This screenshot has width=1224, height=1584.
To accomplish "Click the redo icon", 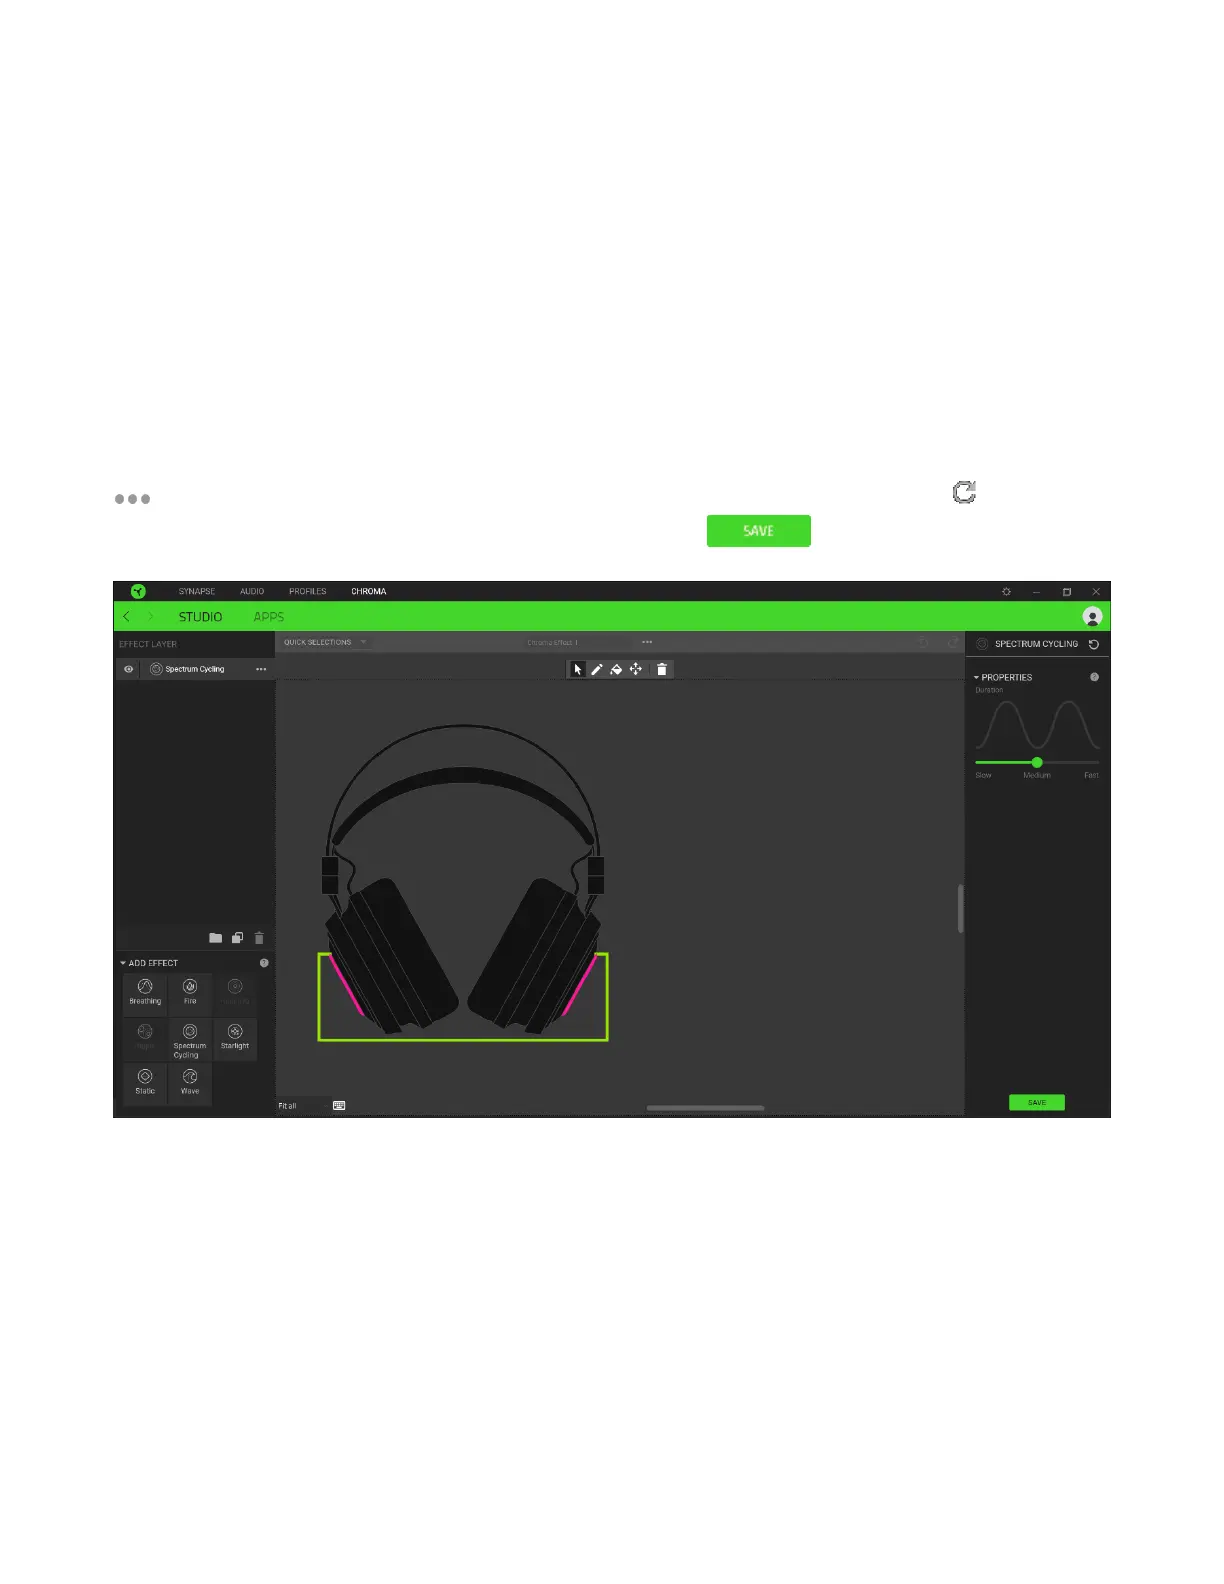I will [x=952, y=643].
